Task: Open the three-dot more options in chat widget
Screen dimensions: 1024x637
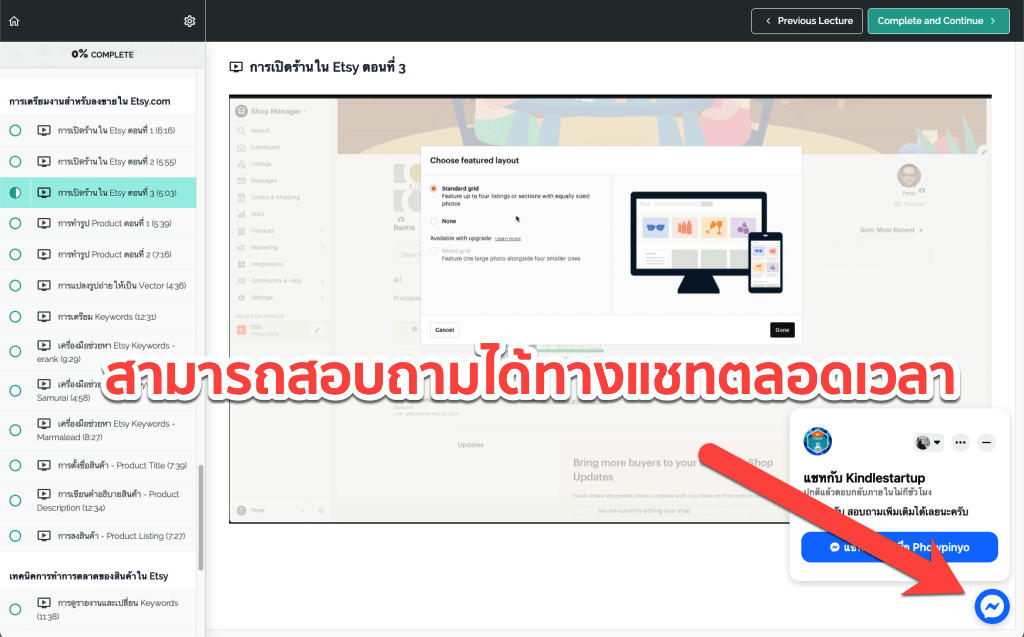Action: pyautogui.click(x=960, y=442)
